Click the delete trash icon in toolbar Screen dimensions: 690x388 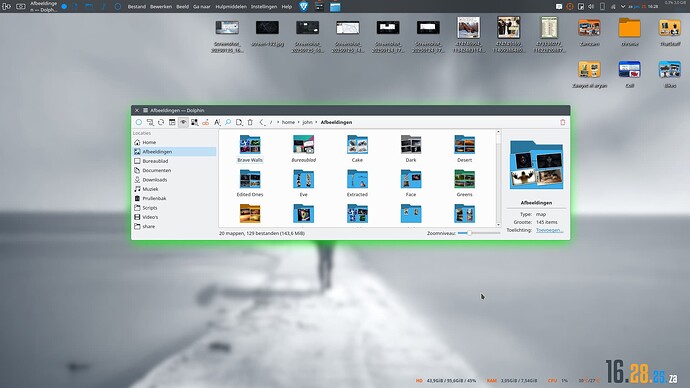(250, 122)
